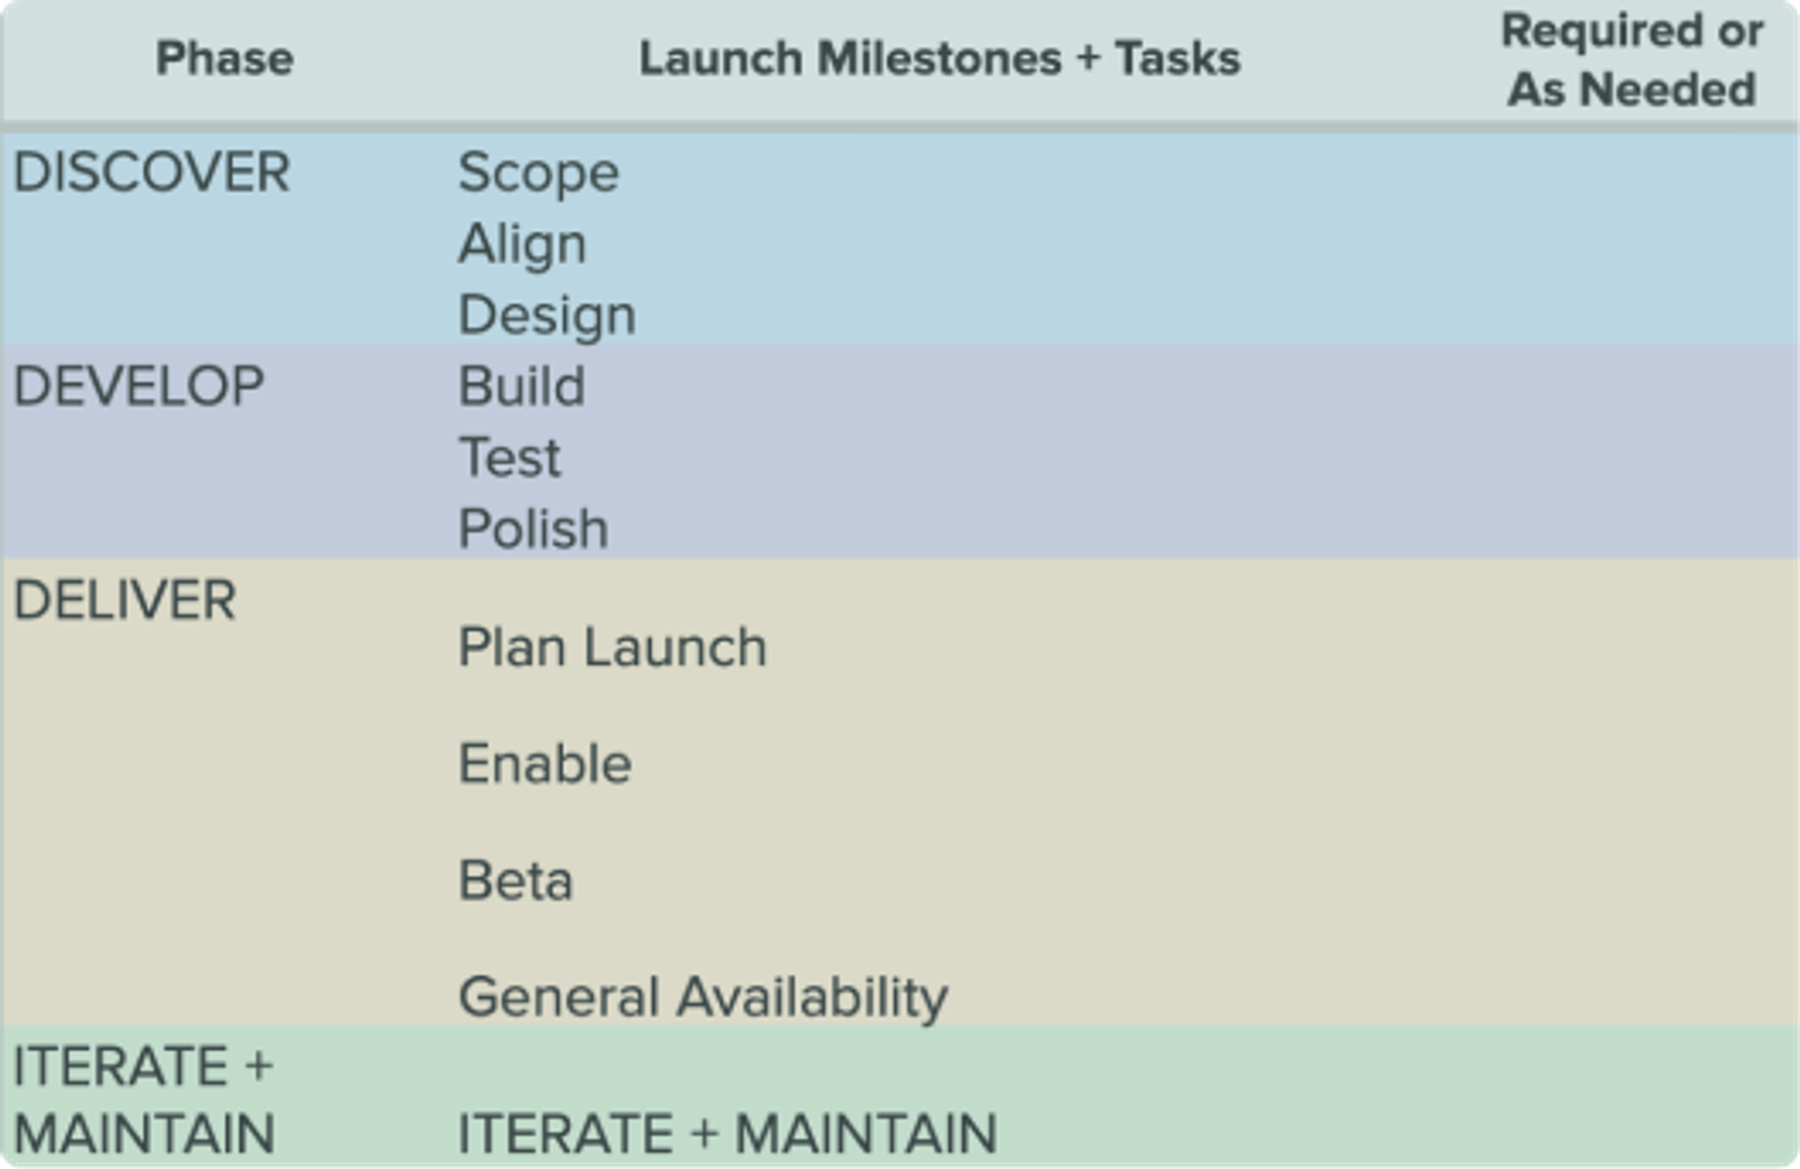Click the Required or As Needed header
Screen dimensions: 1800x1169
coord(1632,60)
